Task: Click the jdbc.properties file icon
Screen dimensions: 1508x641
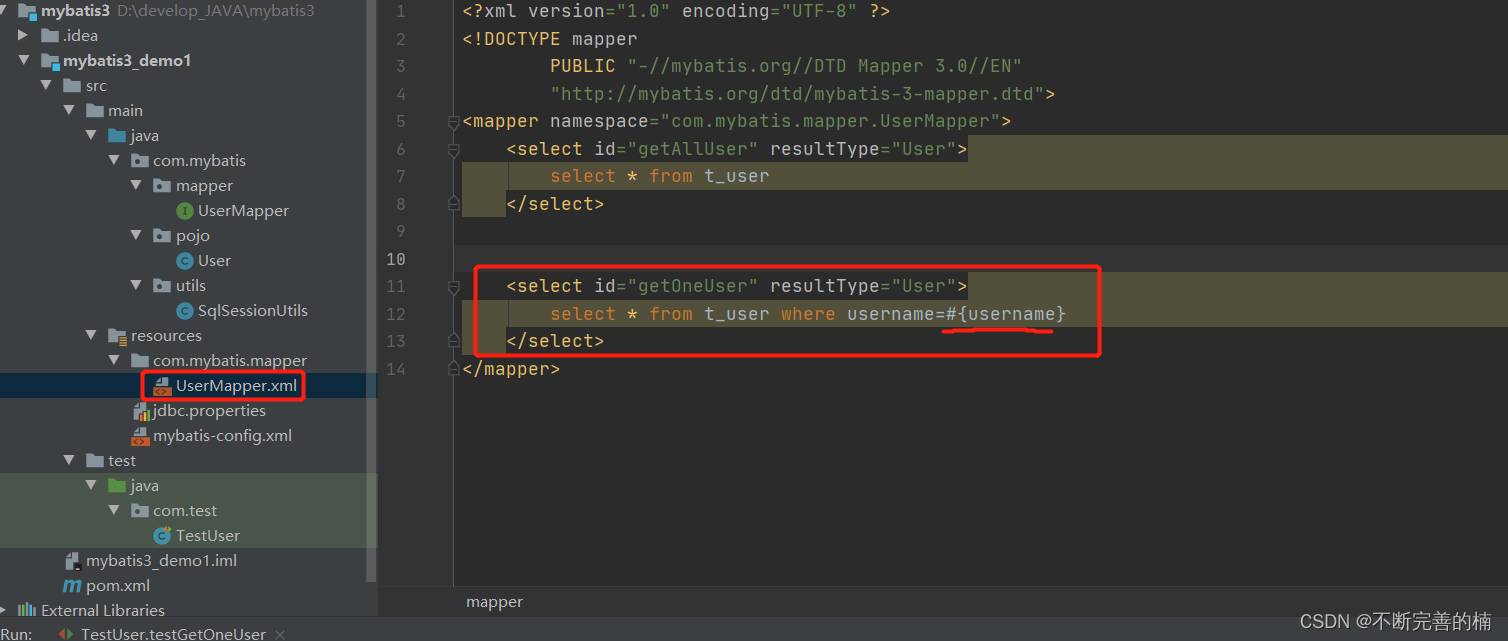Action: [140, 410]
